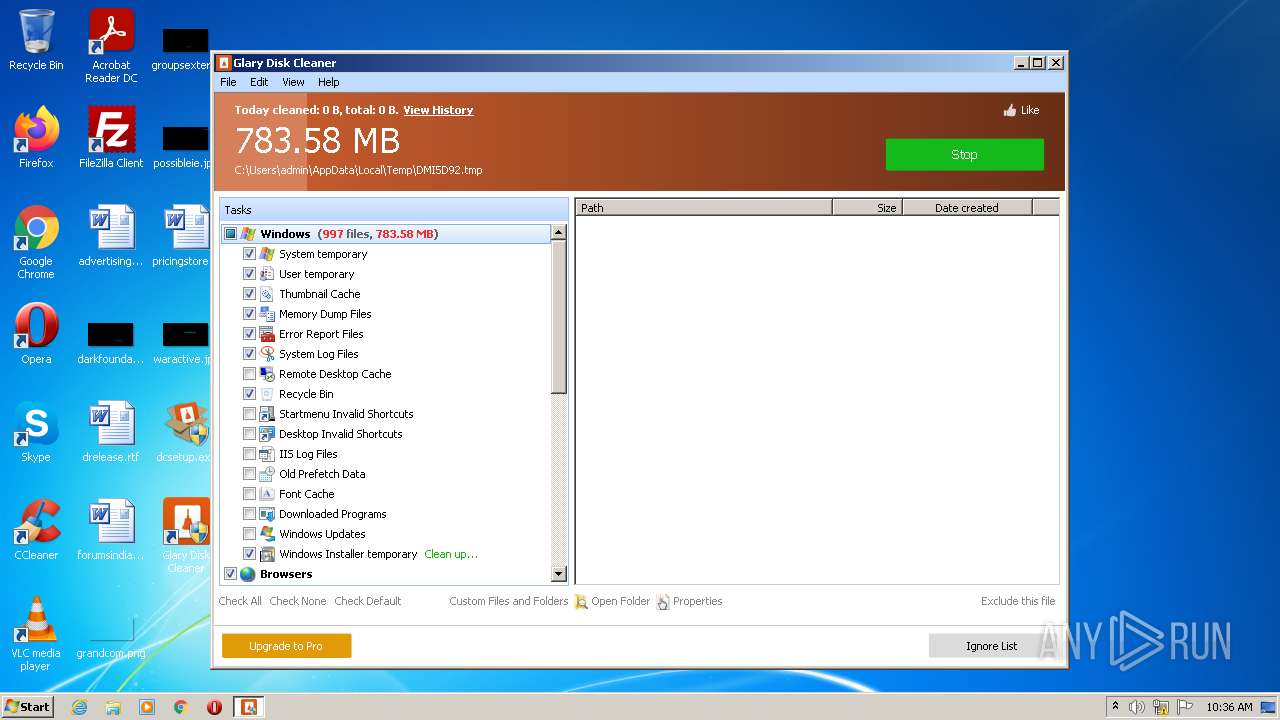Viewport: 1280px width, 720px height.
Task: Click the Old Prefetch Data icon
Action: (267, 474)
